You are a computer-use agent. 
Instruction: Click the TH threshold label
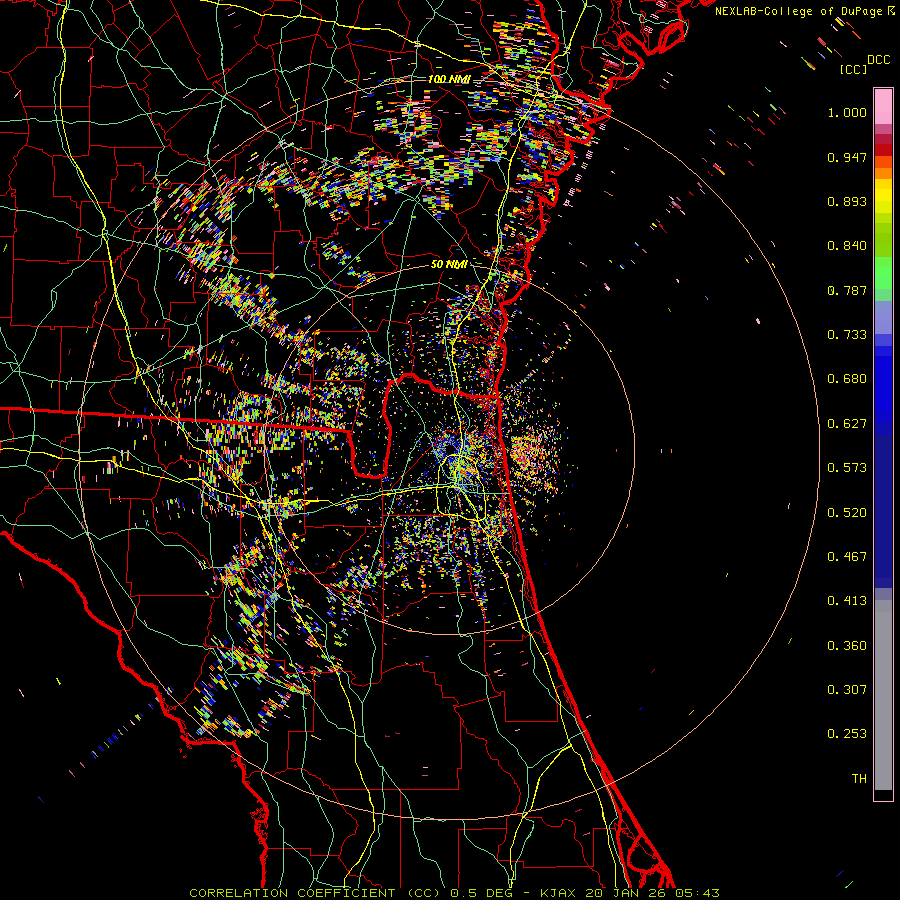click(x=858, y=778)
